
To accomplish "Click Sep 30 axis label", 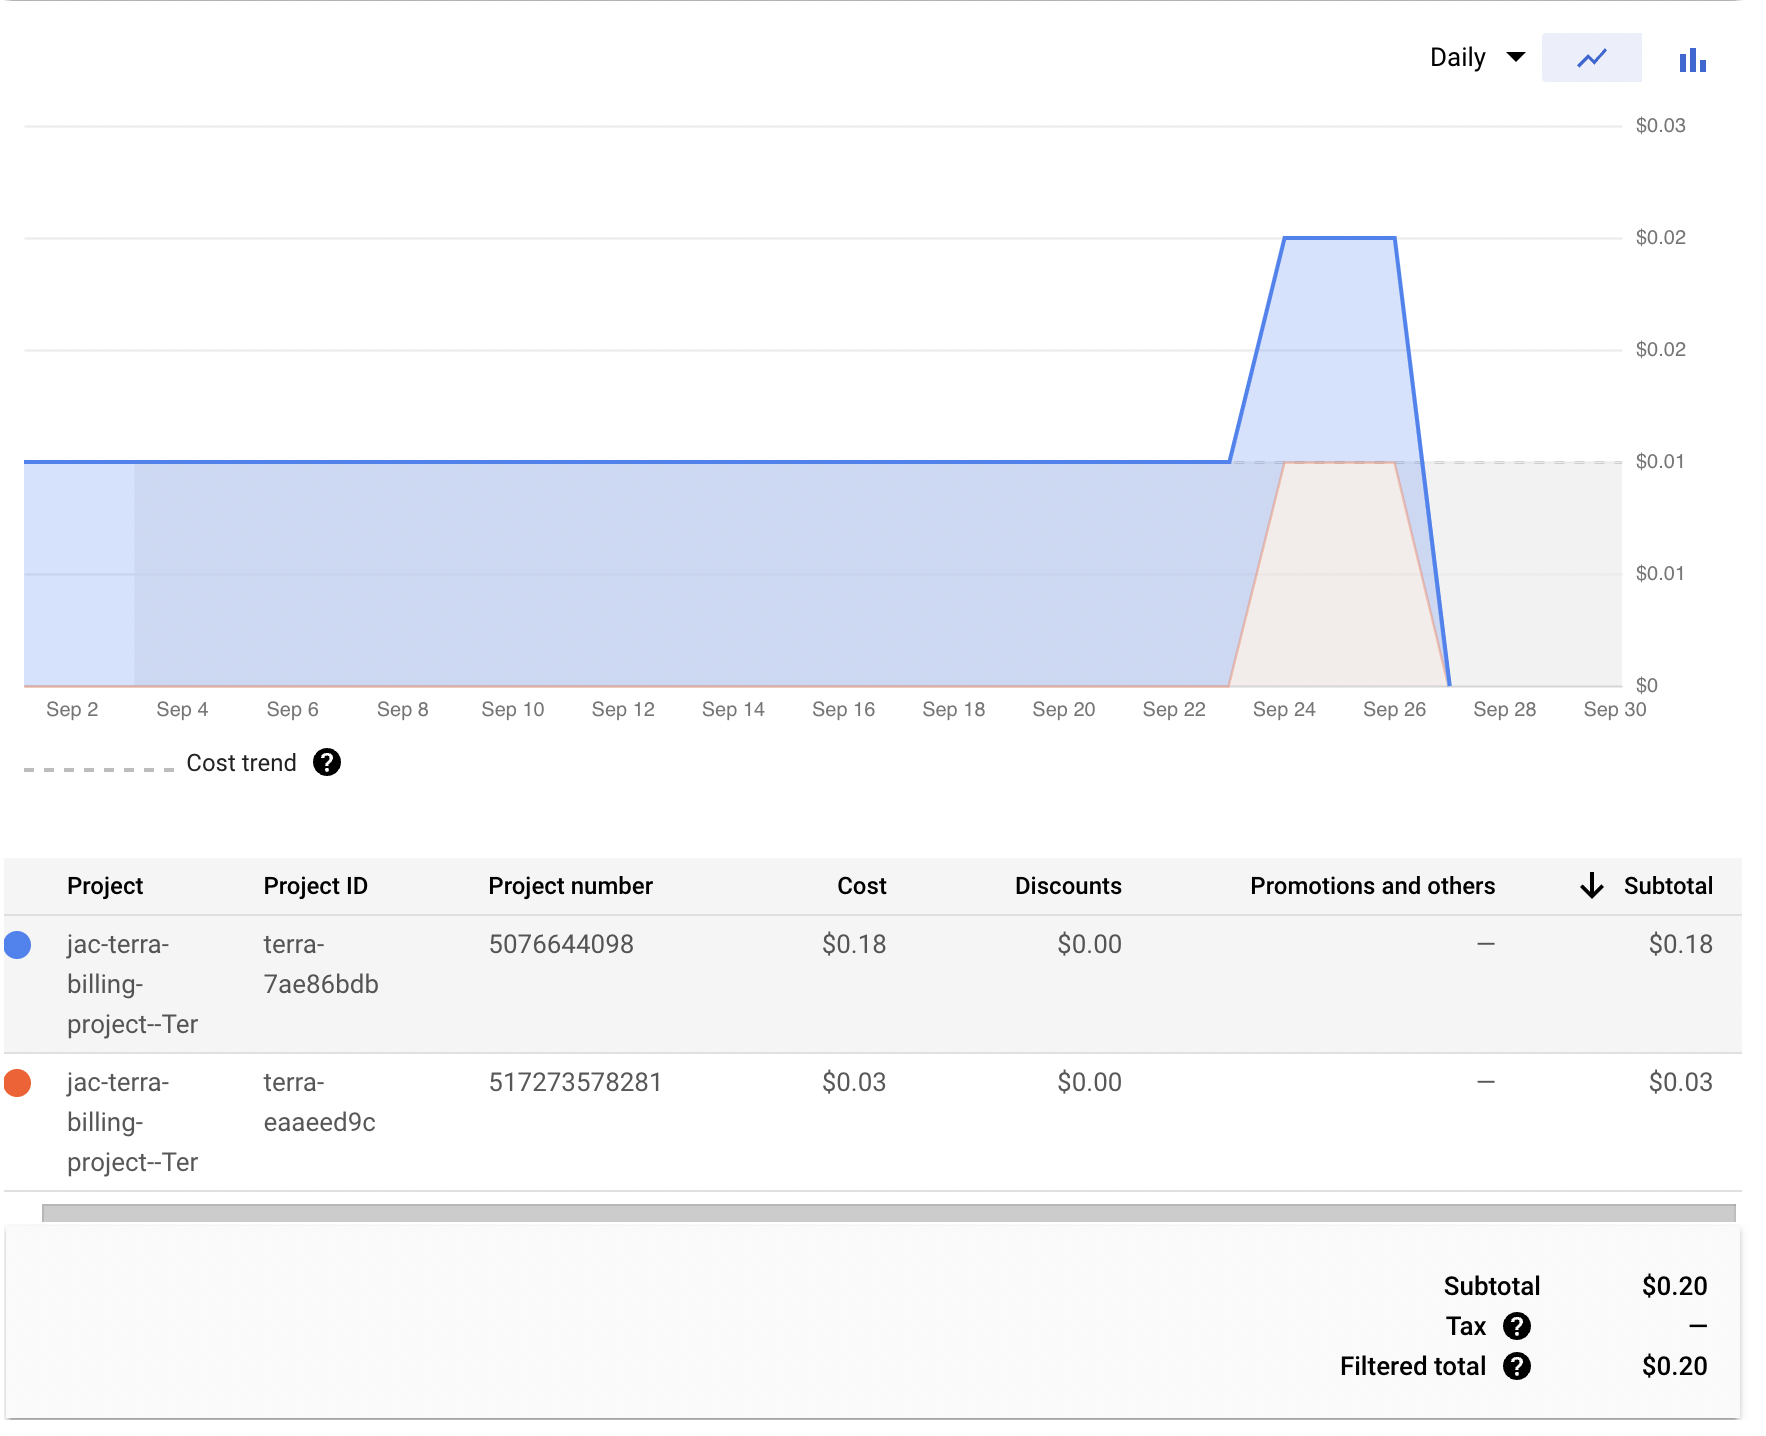I will (x=1614, y=709).
